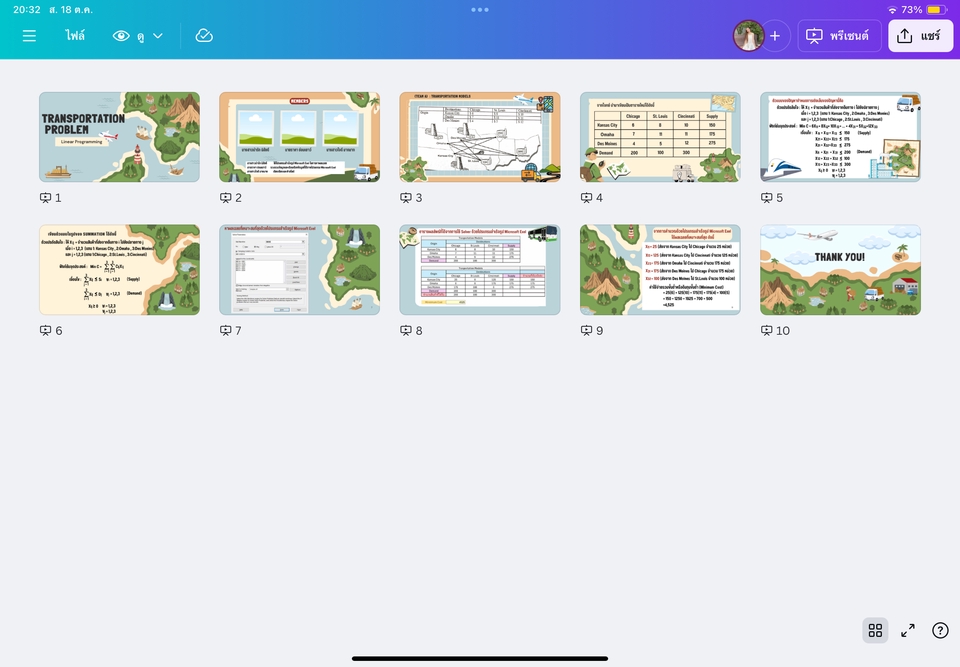Open the user profile avatar
Viewport: 960px width, 667px height.
[748, 36]
